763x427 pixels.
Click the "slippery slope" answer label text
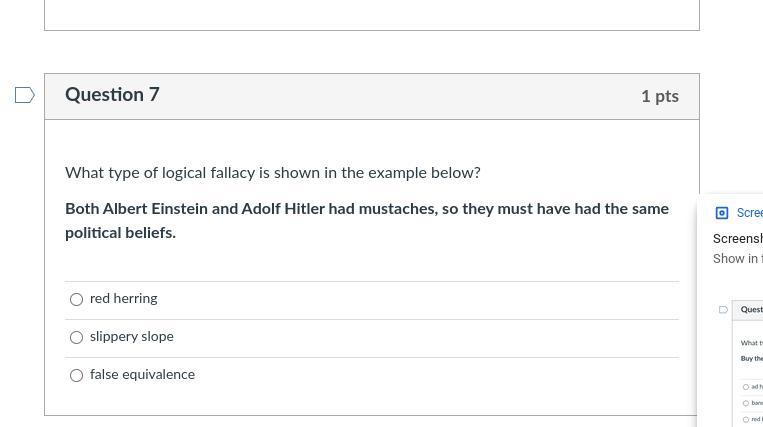pyautogui.click(x=131, y=337)
